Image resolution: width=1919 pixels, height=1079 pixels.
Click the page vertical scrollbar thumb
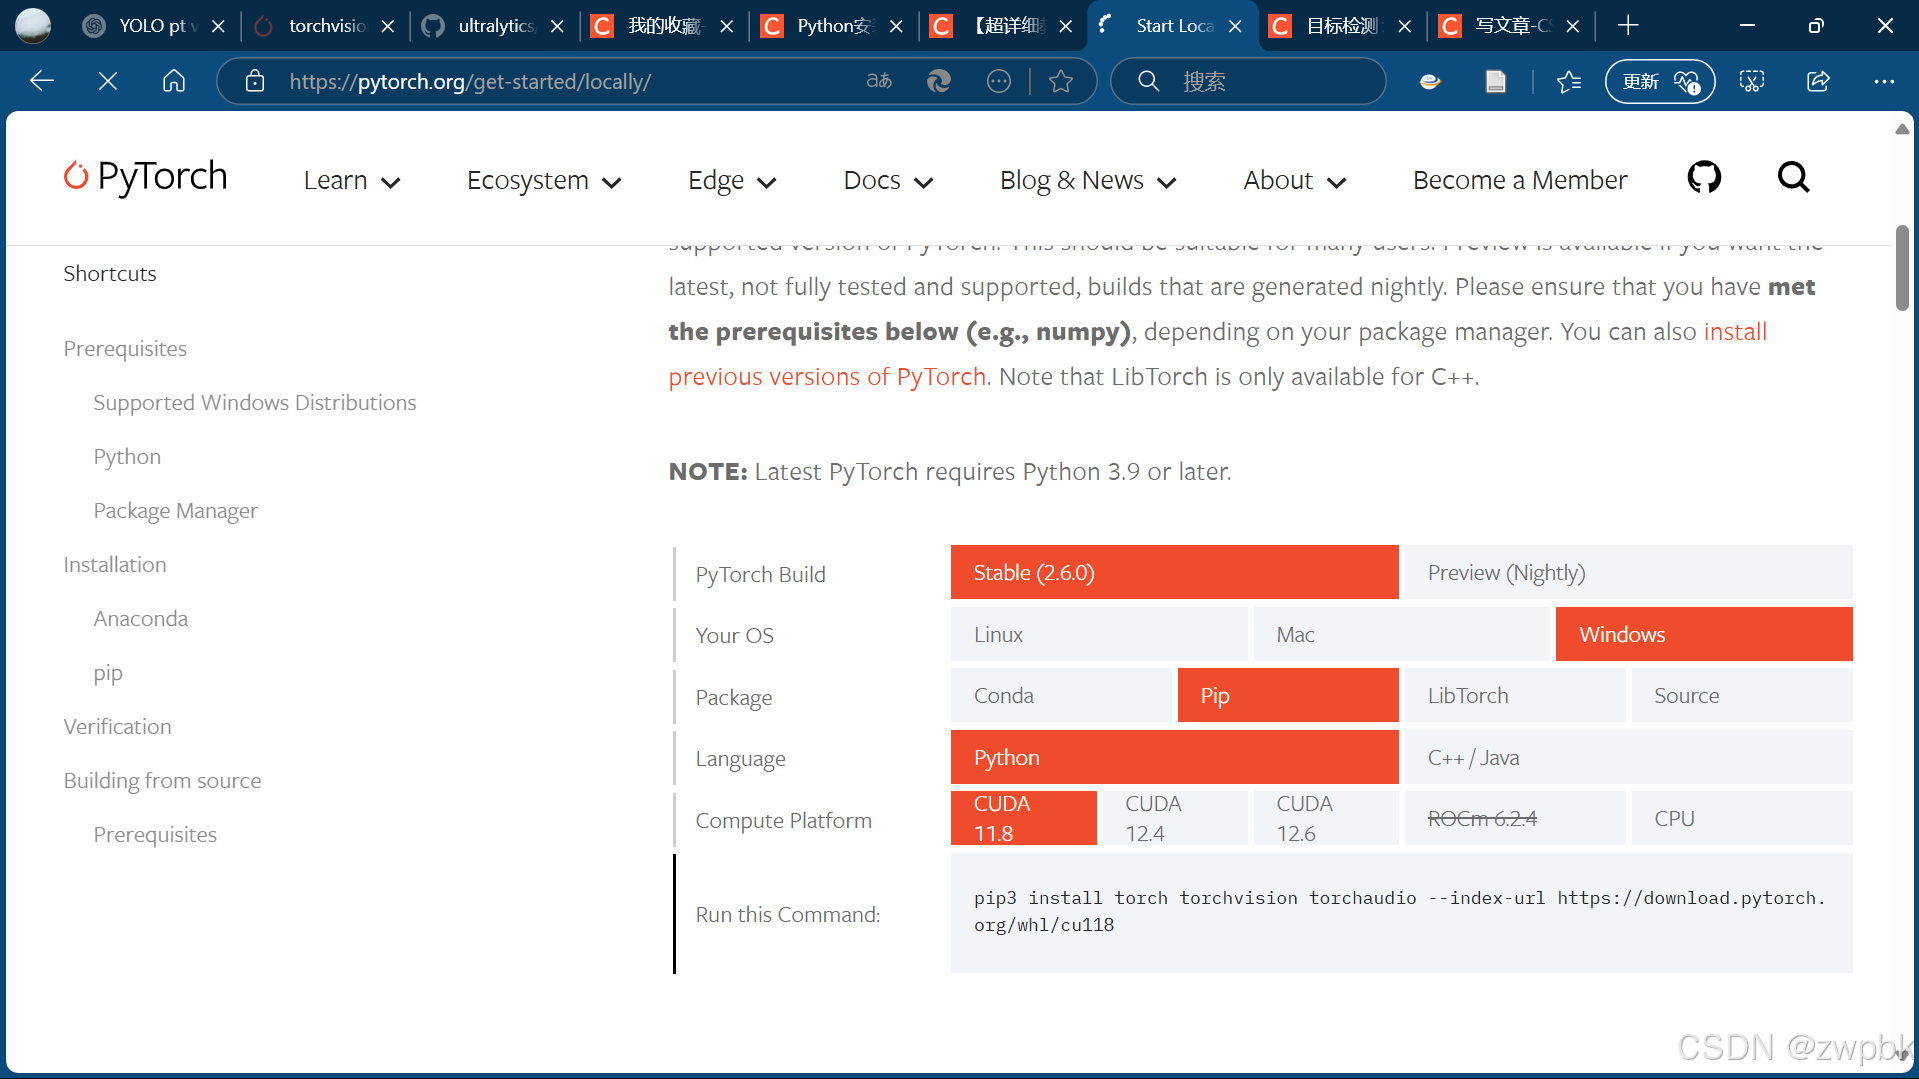[x=1902, y=268]
